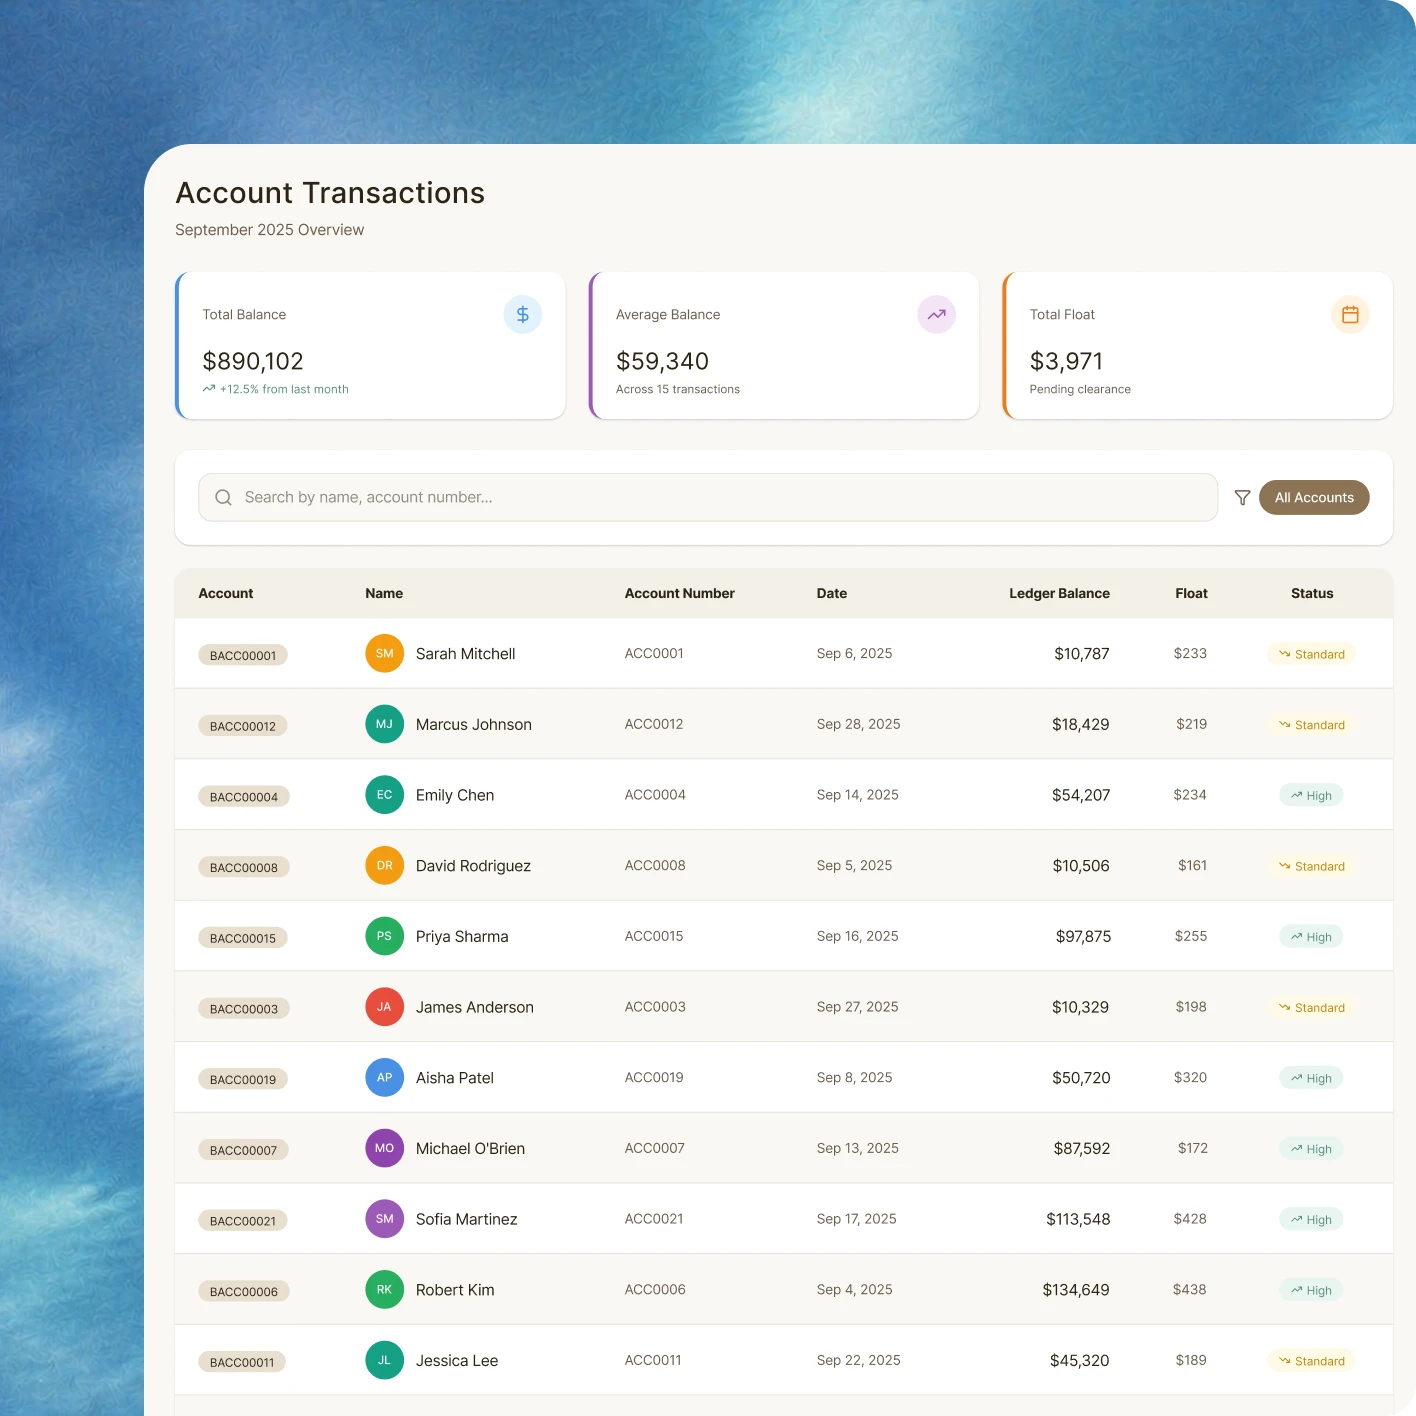
Task: Click Aisha Patel's High status badge
Action: [x=1311, y=1078]
